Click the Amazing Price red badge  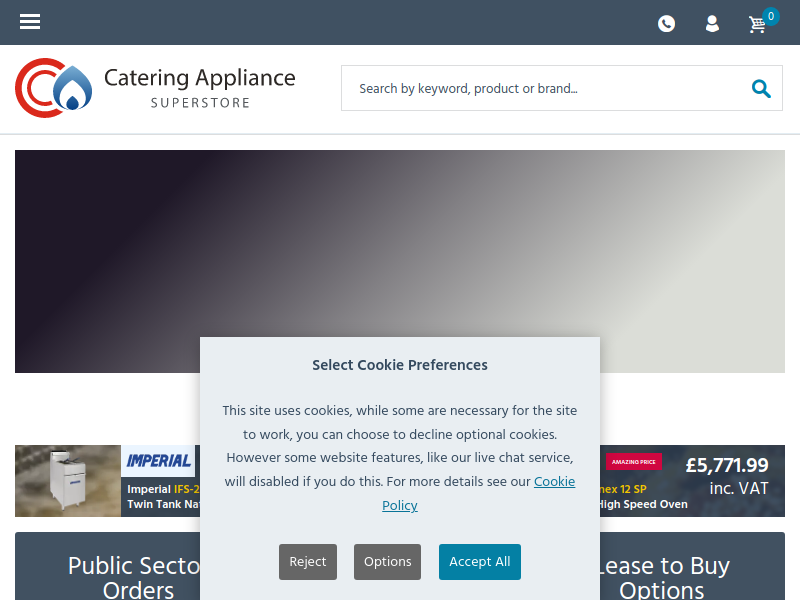click(x=634, y=462)
